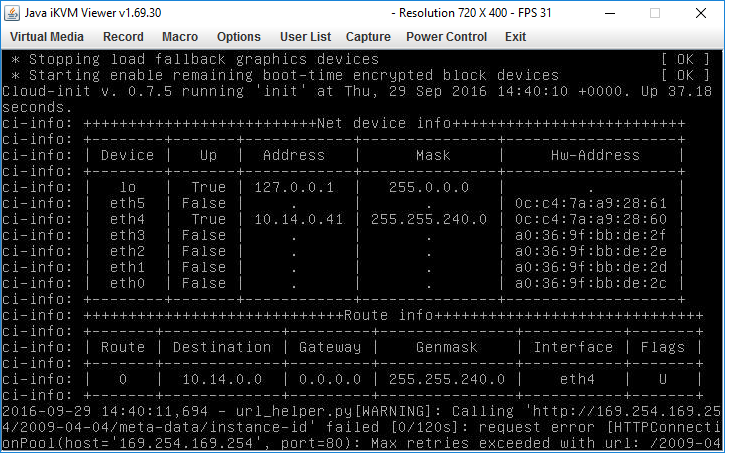
Task: Click the eth5 device name
Action: [x=127, y=203]
